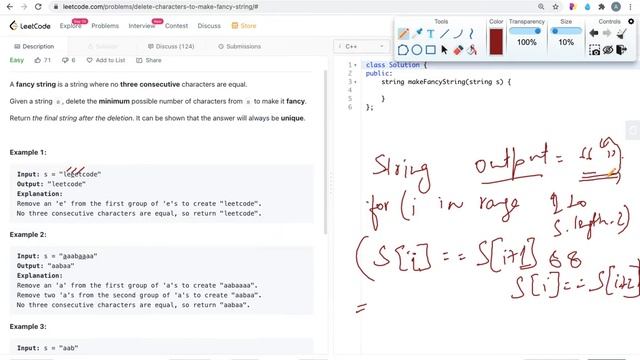
Task: Switch to the Description tab
Action: (x=34, y=47)
